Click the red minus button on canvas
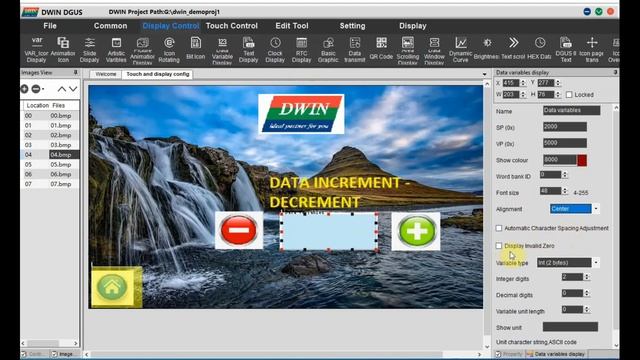640x360 pixels. 239,230
